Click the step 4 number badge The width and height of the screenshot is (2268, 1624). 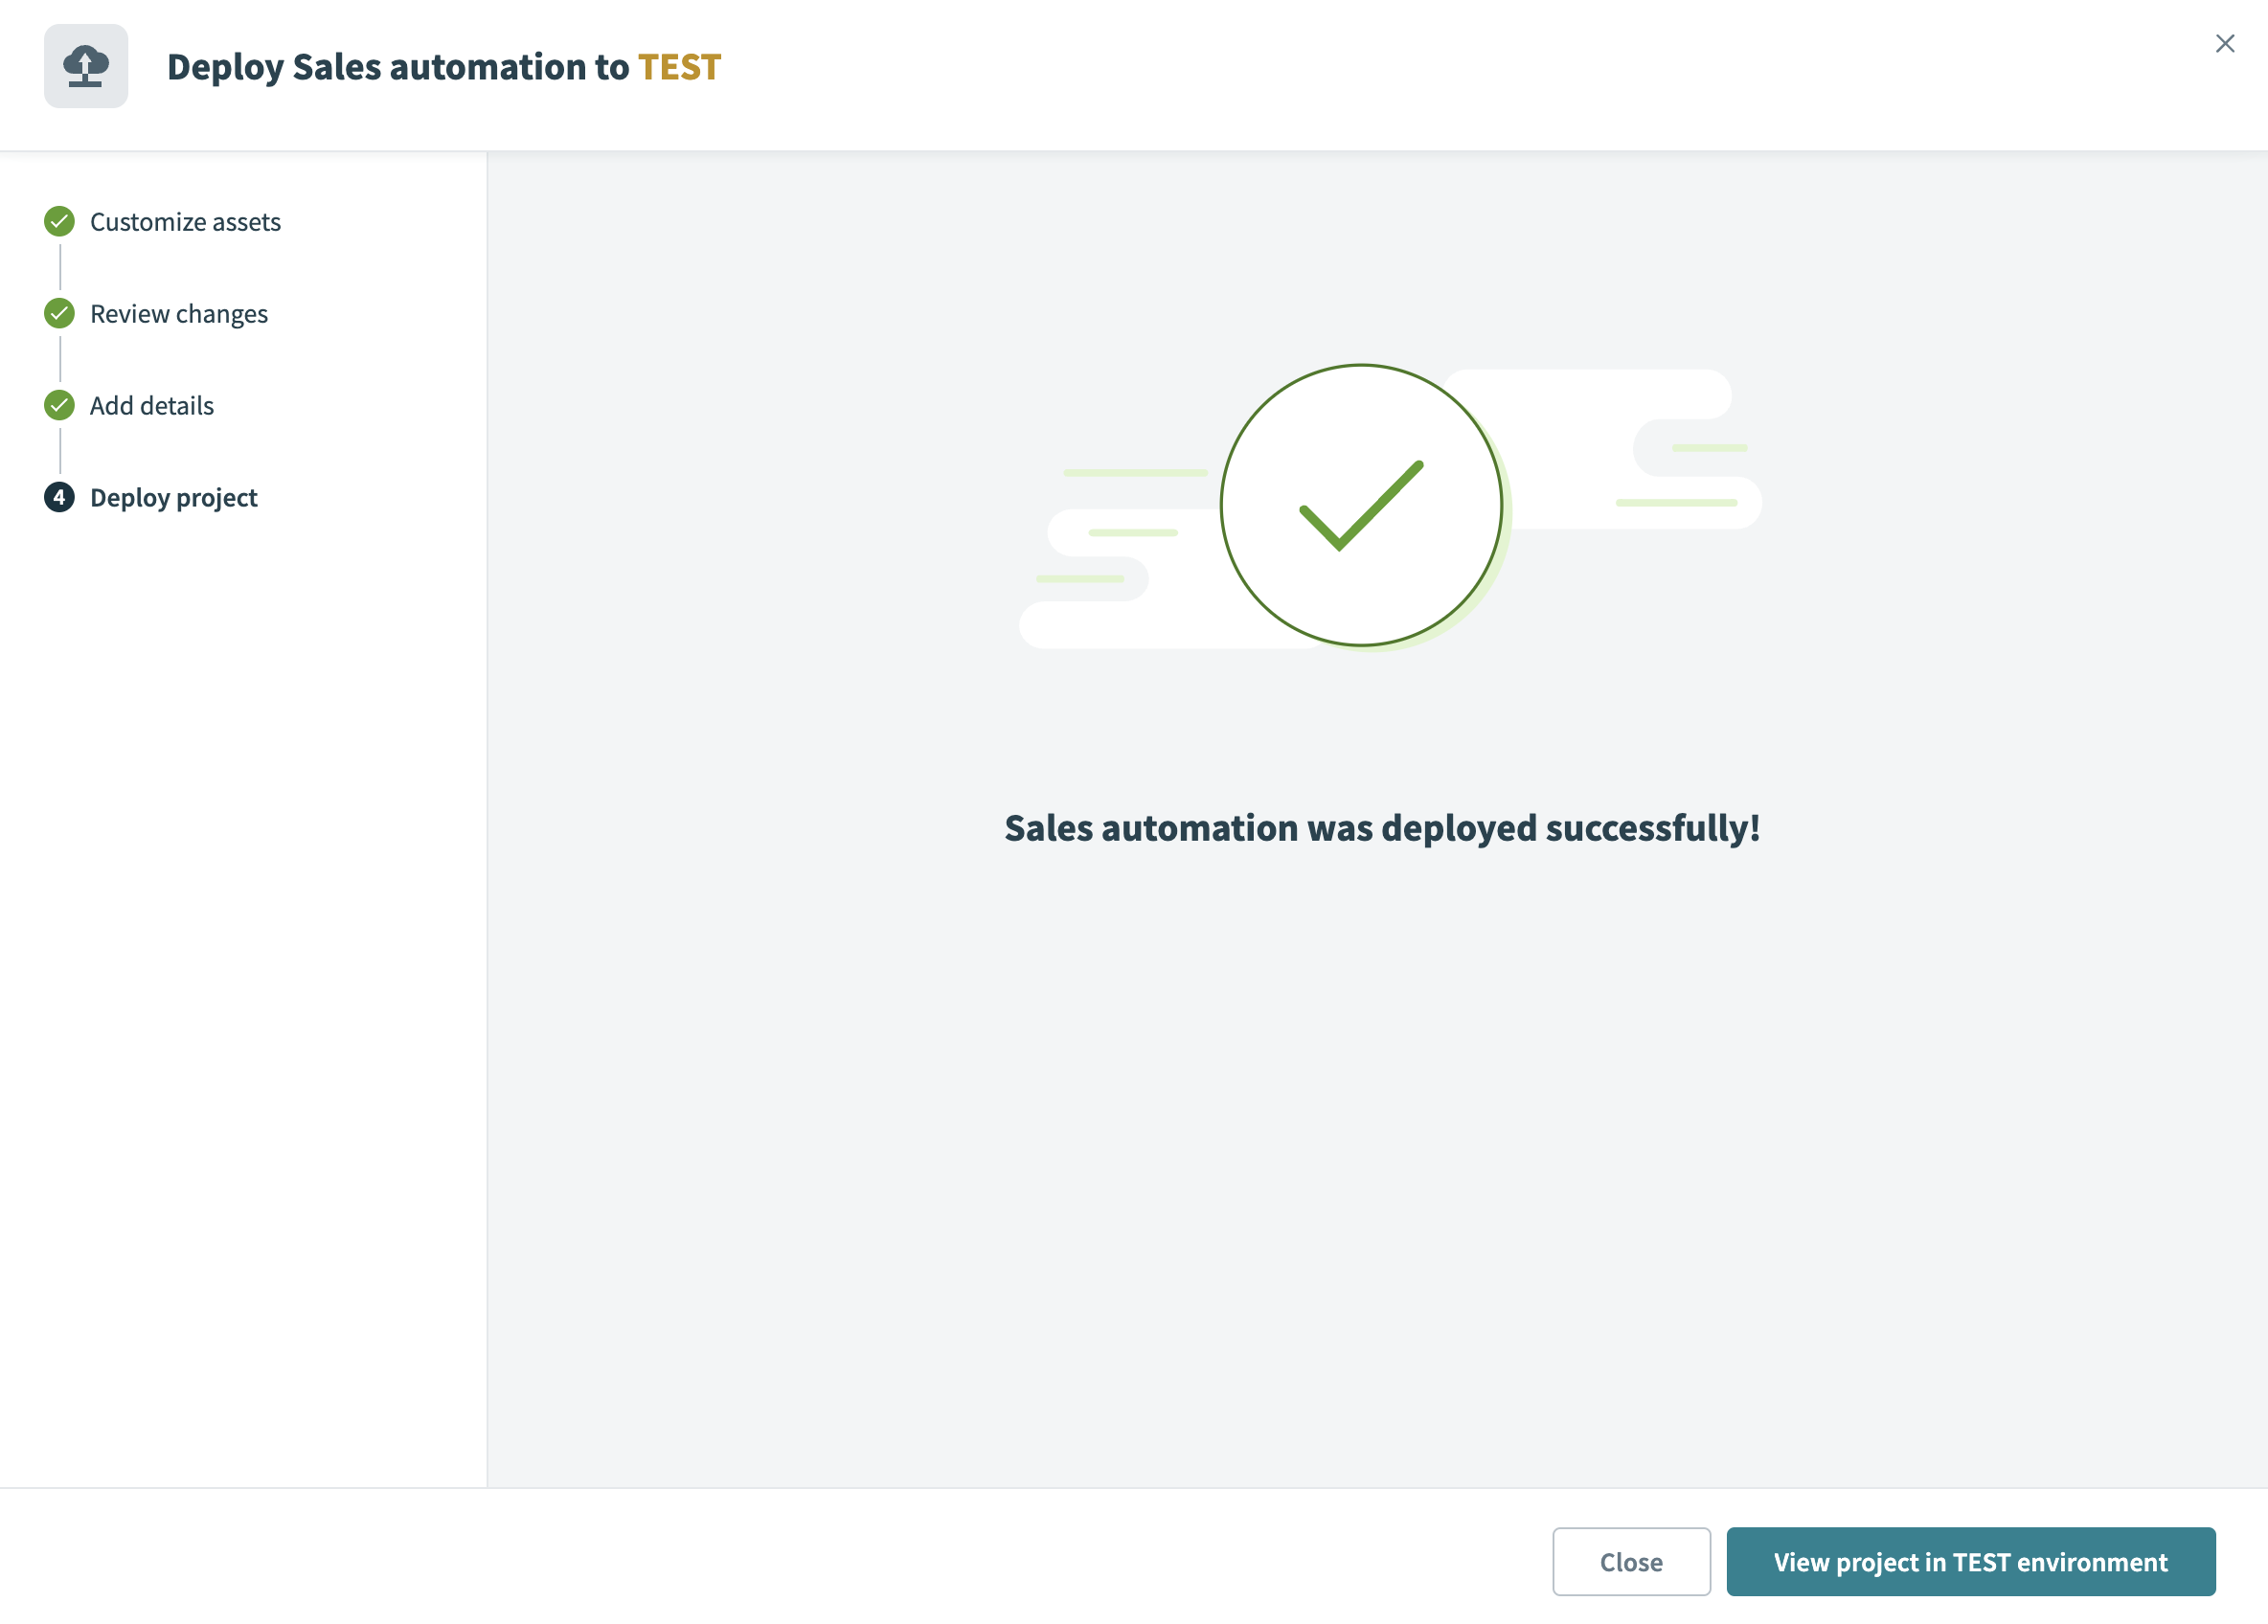[x=59, y=497]
